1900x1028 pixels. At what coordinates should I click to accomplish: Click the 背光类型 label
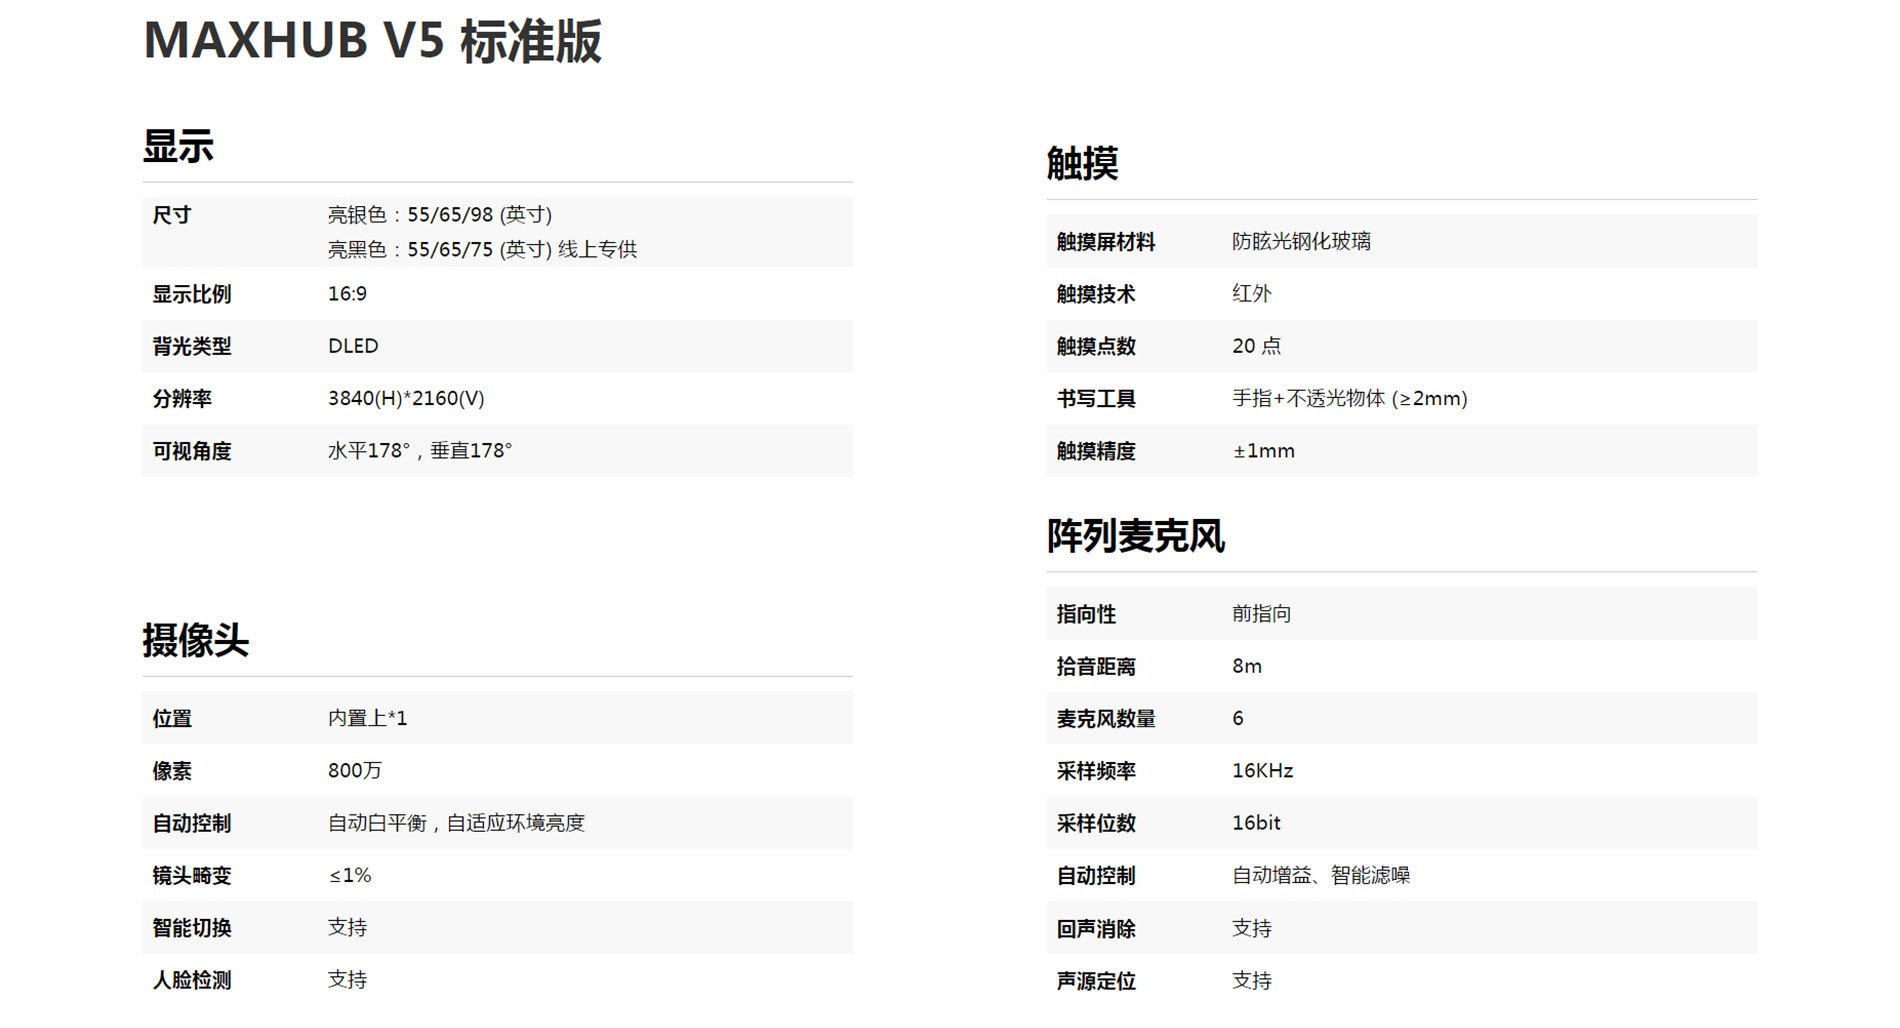pos(192,346)
